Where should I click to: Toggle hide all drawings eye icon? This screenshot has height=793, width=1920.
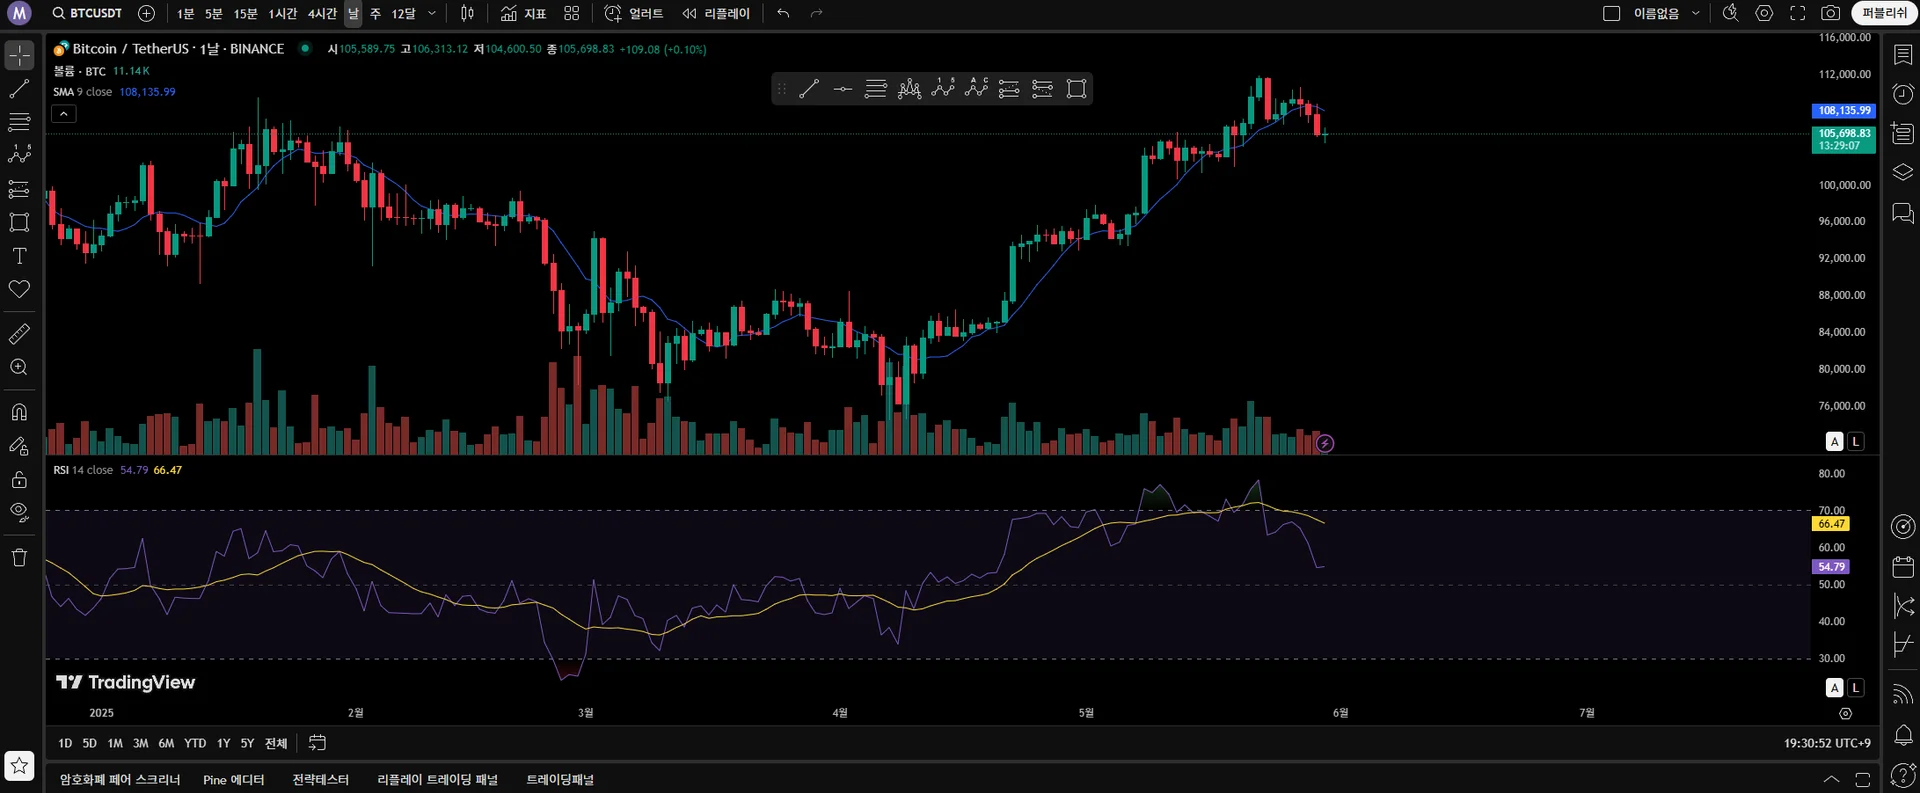click(x=19, y=513)
